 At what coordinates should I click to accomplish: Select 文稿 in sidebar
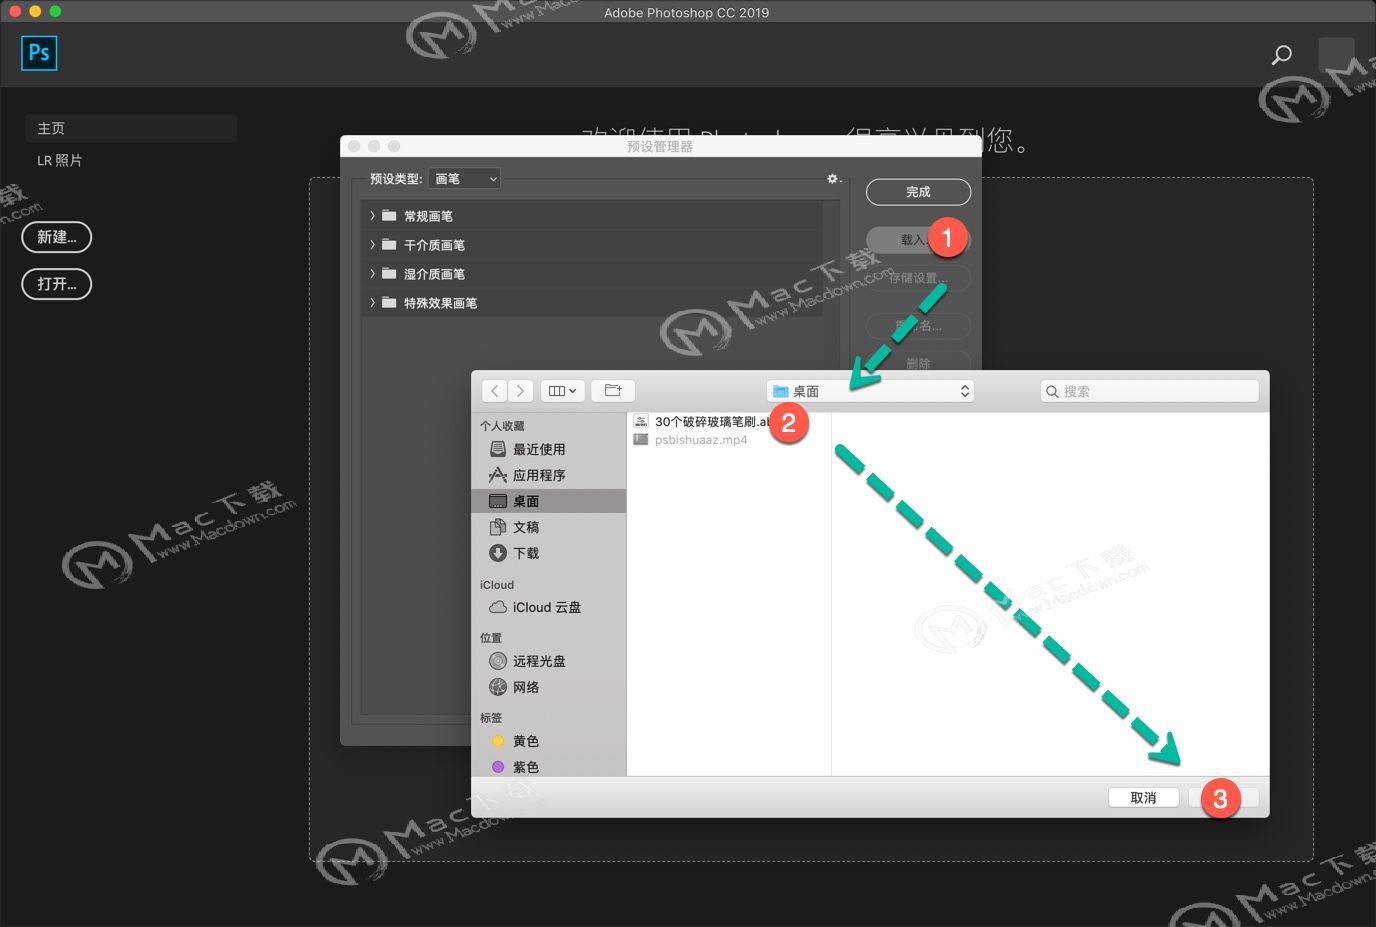(x=548, y=527)
